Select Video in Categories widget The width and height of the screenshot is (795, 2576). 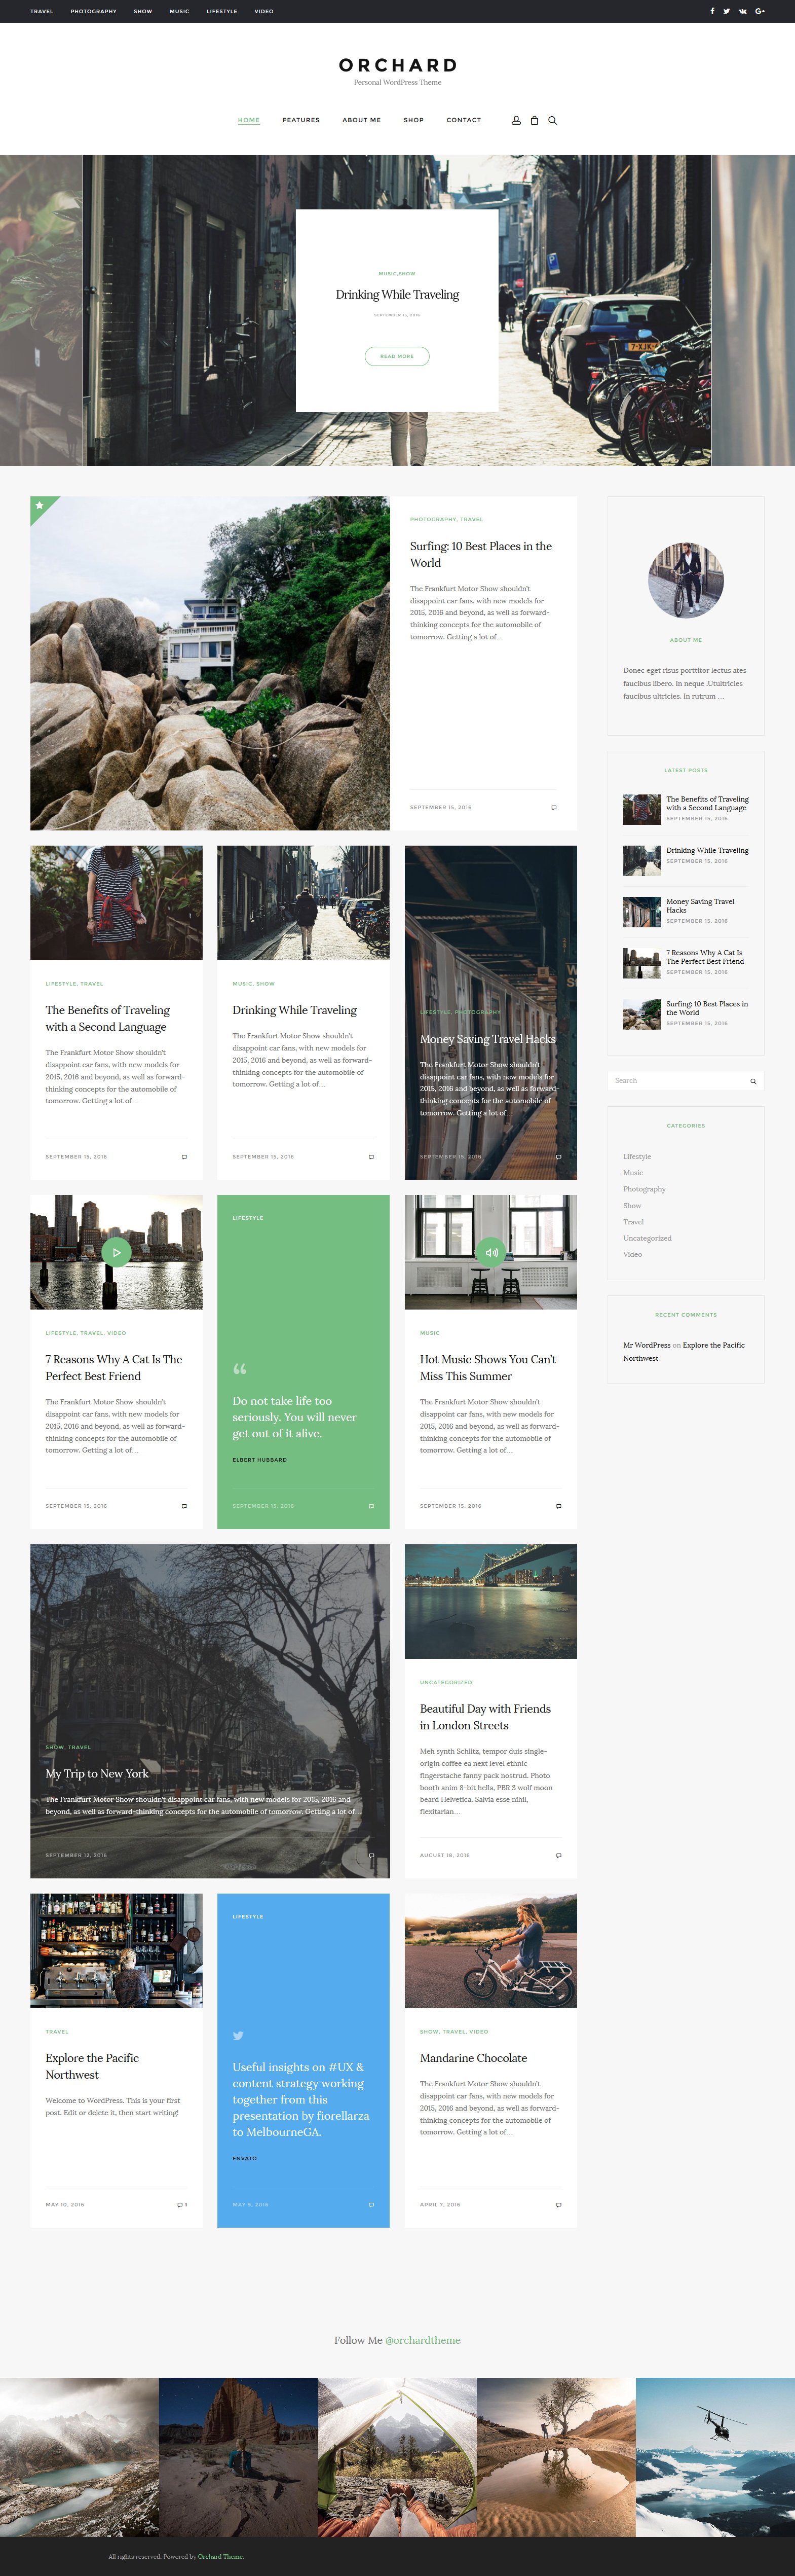[x=632, y=1254]
